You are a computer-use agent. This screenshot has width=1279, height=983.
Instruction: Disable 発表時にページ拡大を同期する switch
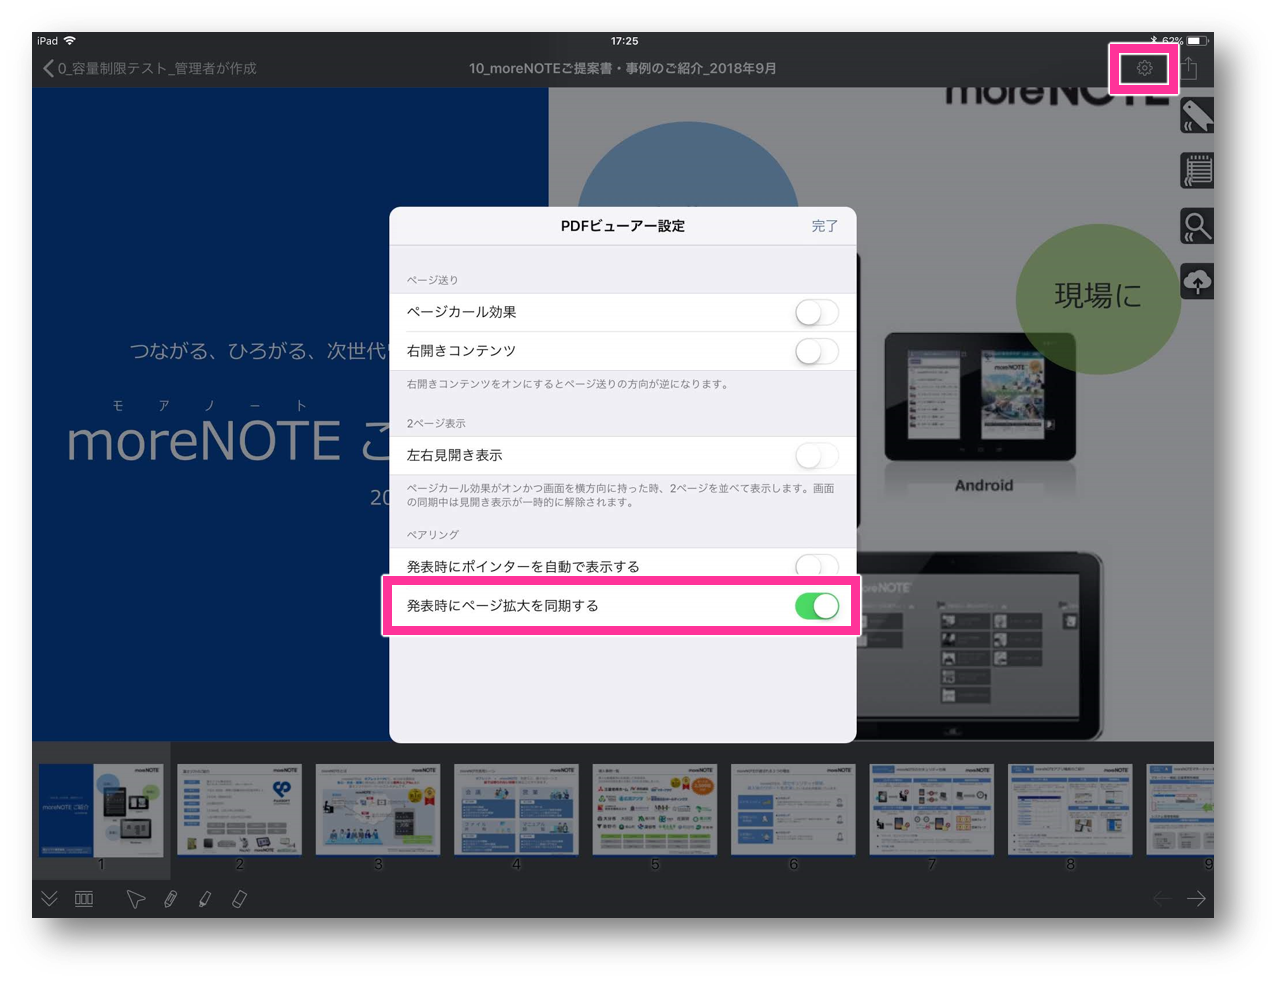tap(817, 606)
